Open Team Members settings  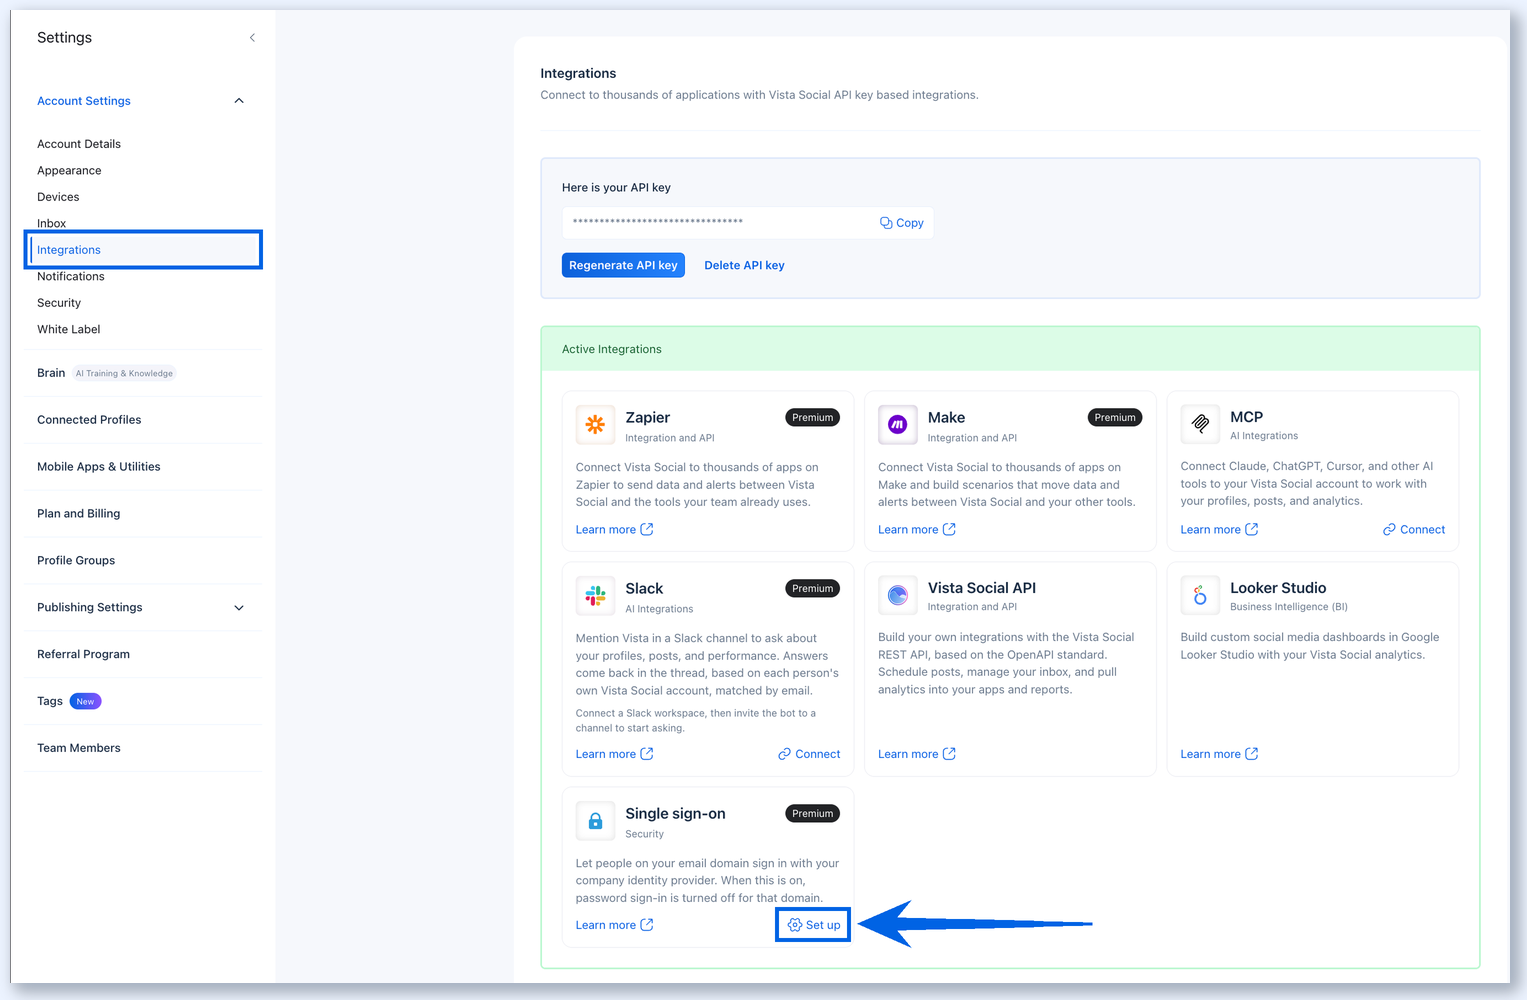coord(79,748)
